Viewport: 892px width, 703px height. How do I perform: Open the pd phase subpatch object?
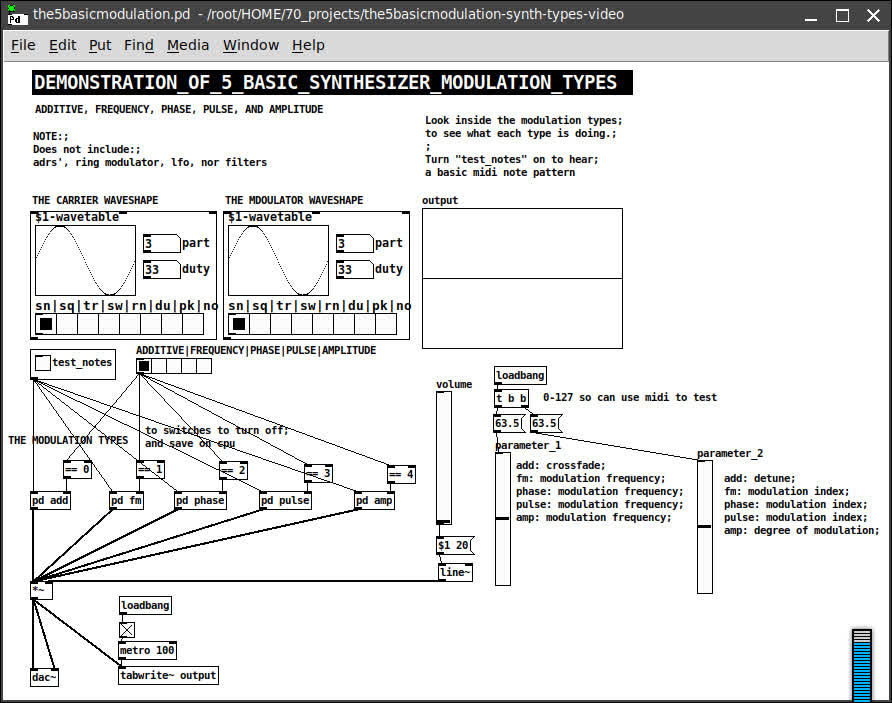point(200,501)
